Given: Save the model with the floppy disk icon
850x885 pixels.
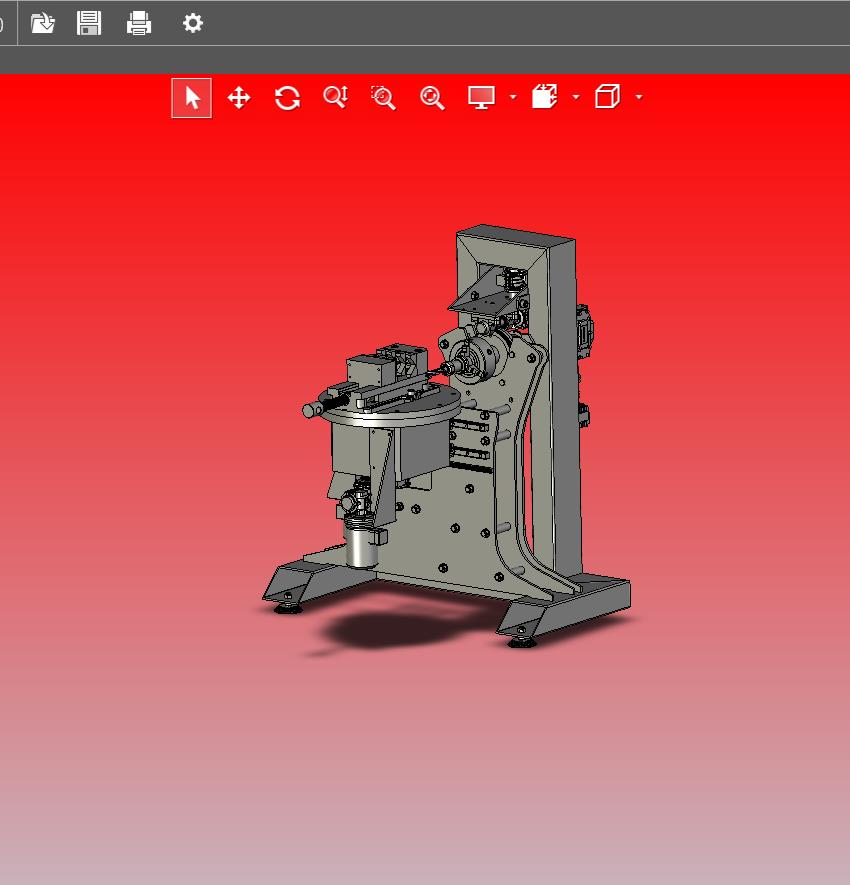Looking at the screenshot, I should pyautogui.click(x=89, y=24).
